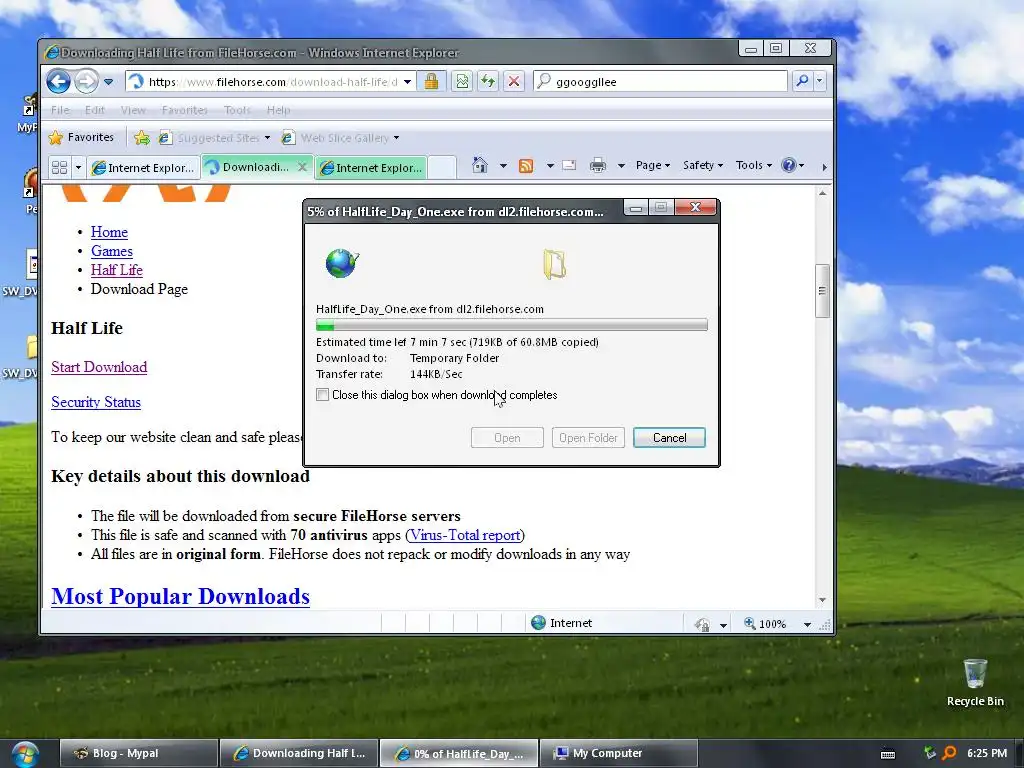
Task: Switch to Blog - Mypal taskbar button
Action: (138, 754)
